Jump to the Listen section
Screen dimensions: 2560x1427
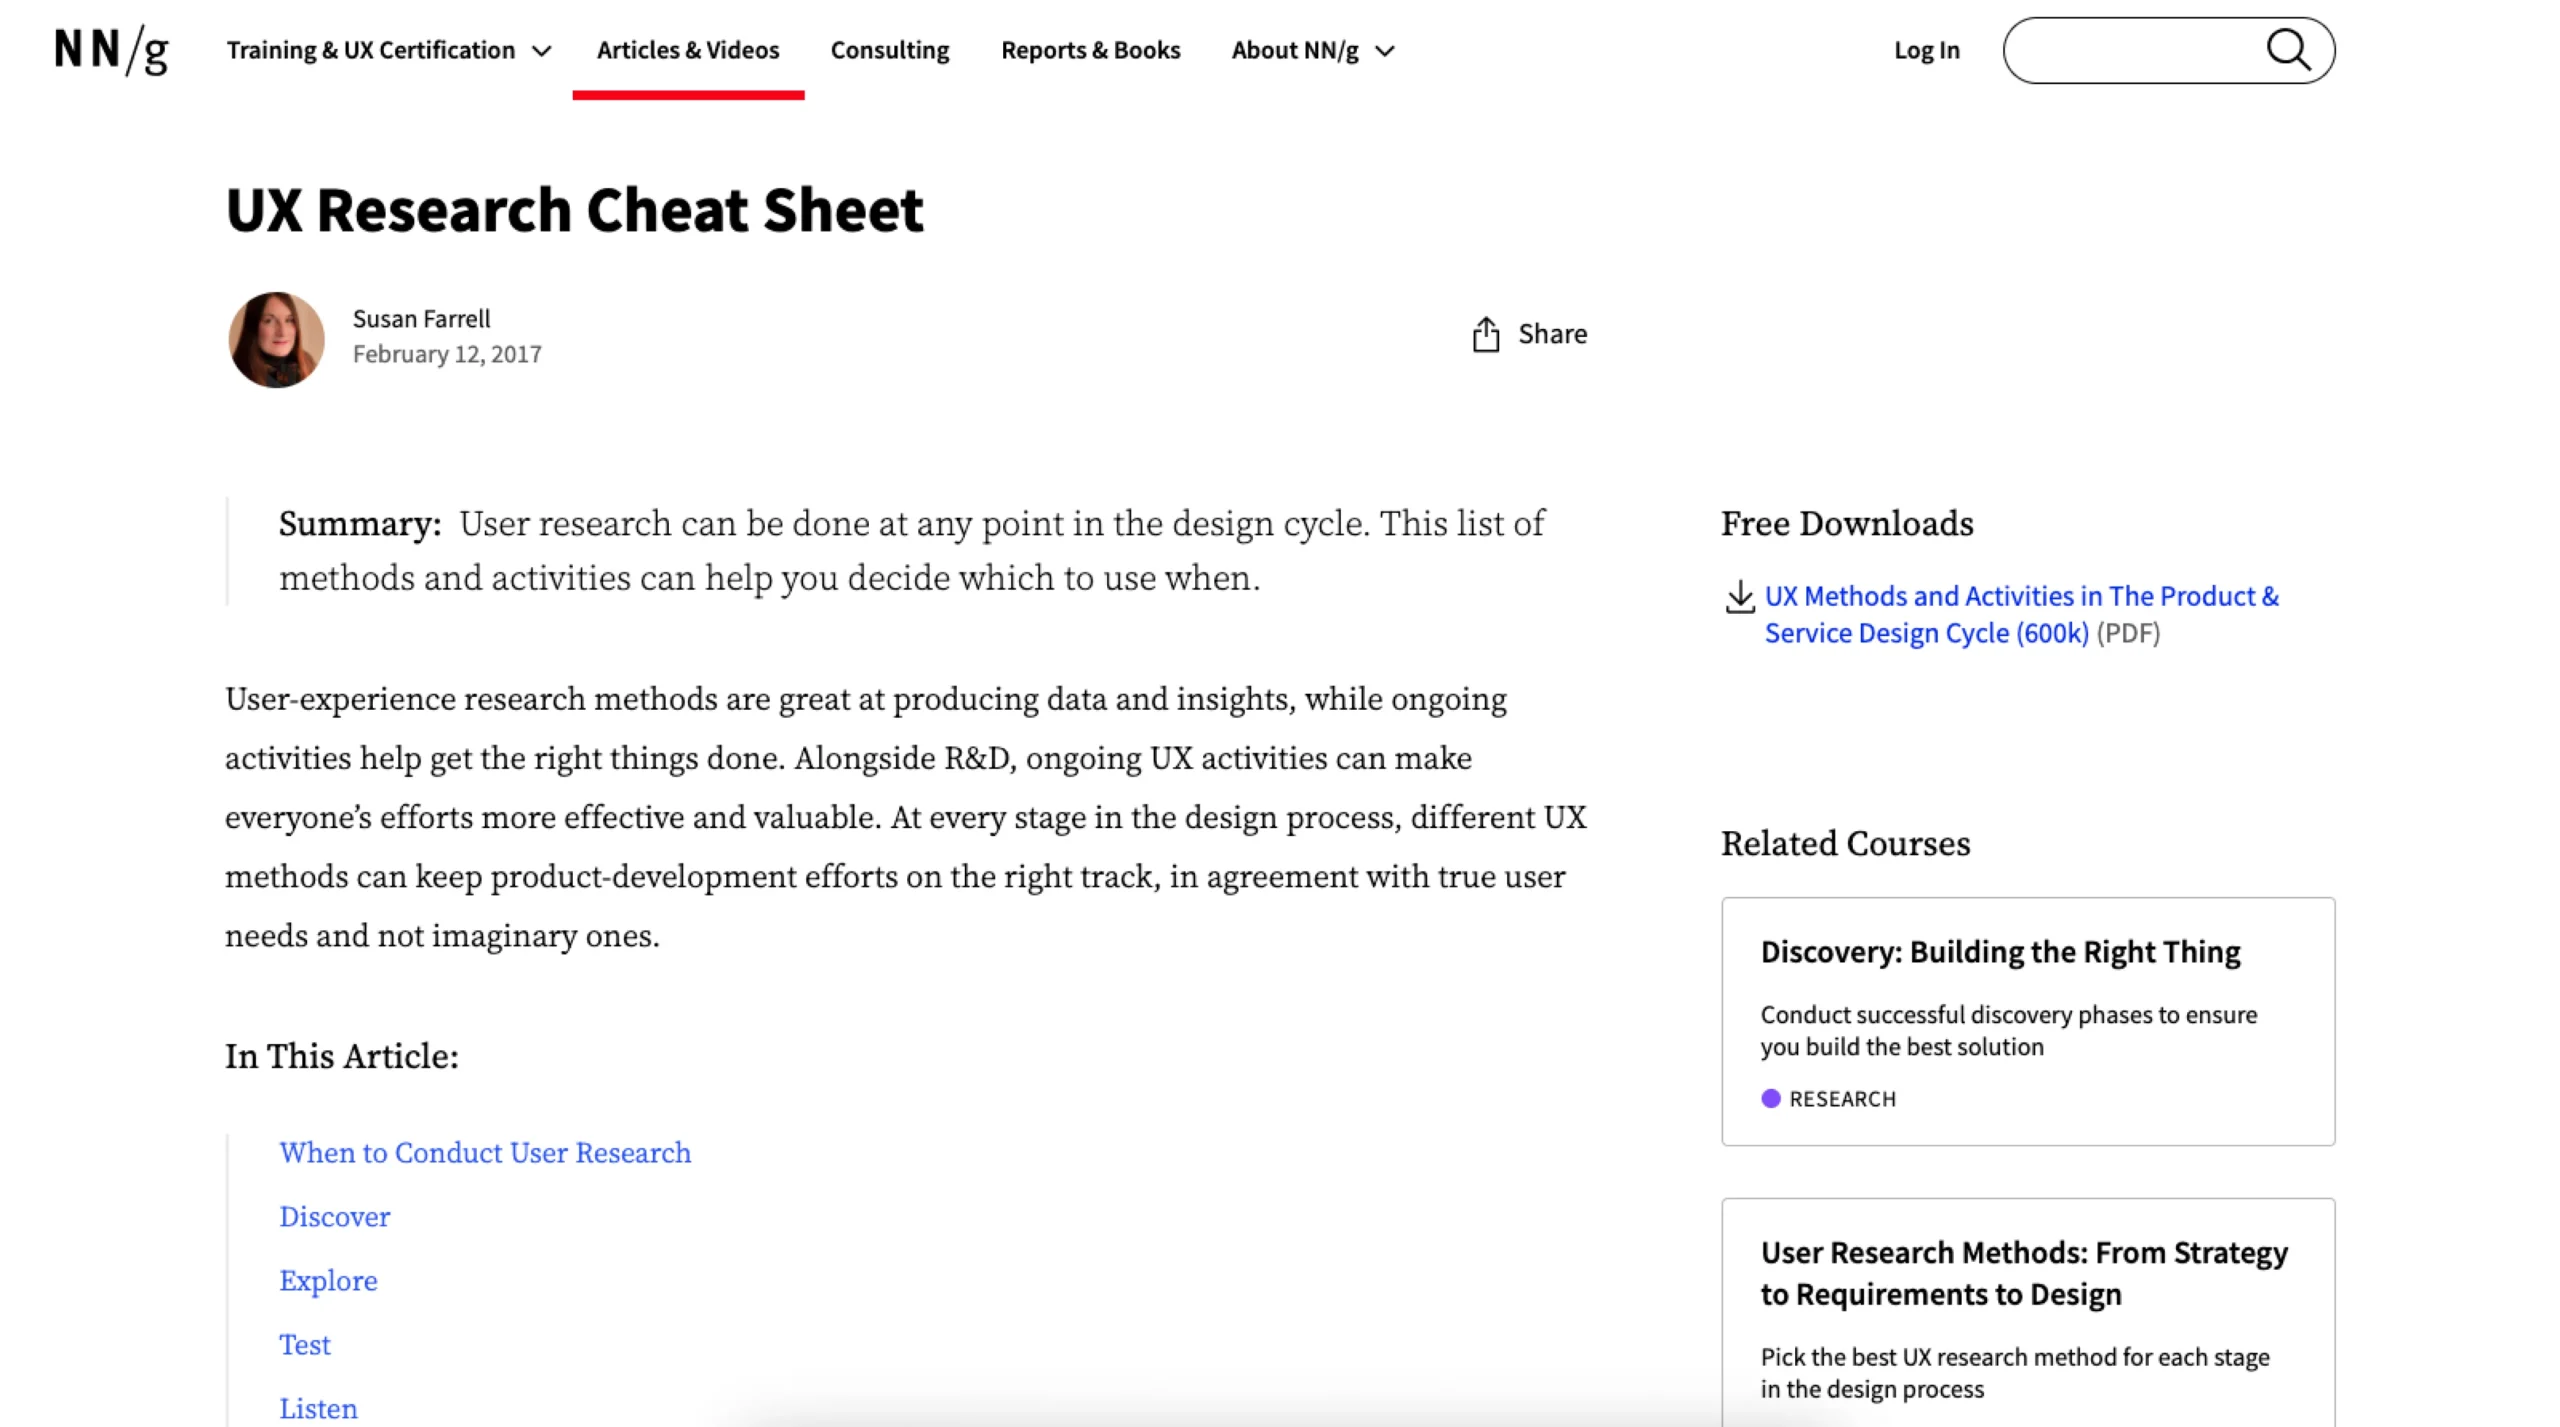click(x=318, y=1408)
